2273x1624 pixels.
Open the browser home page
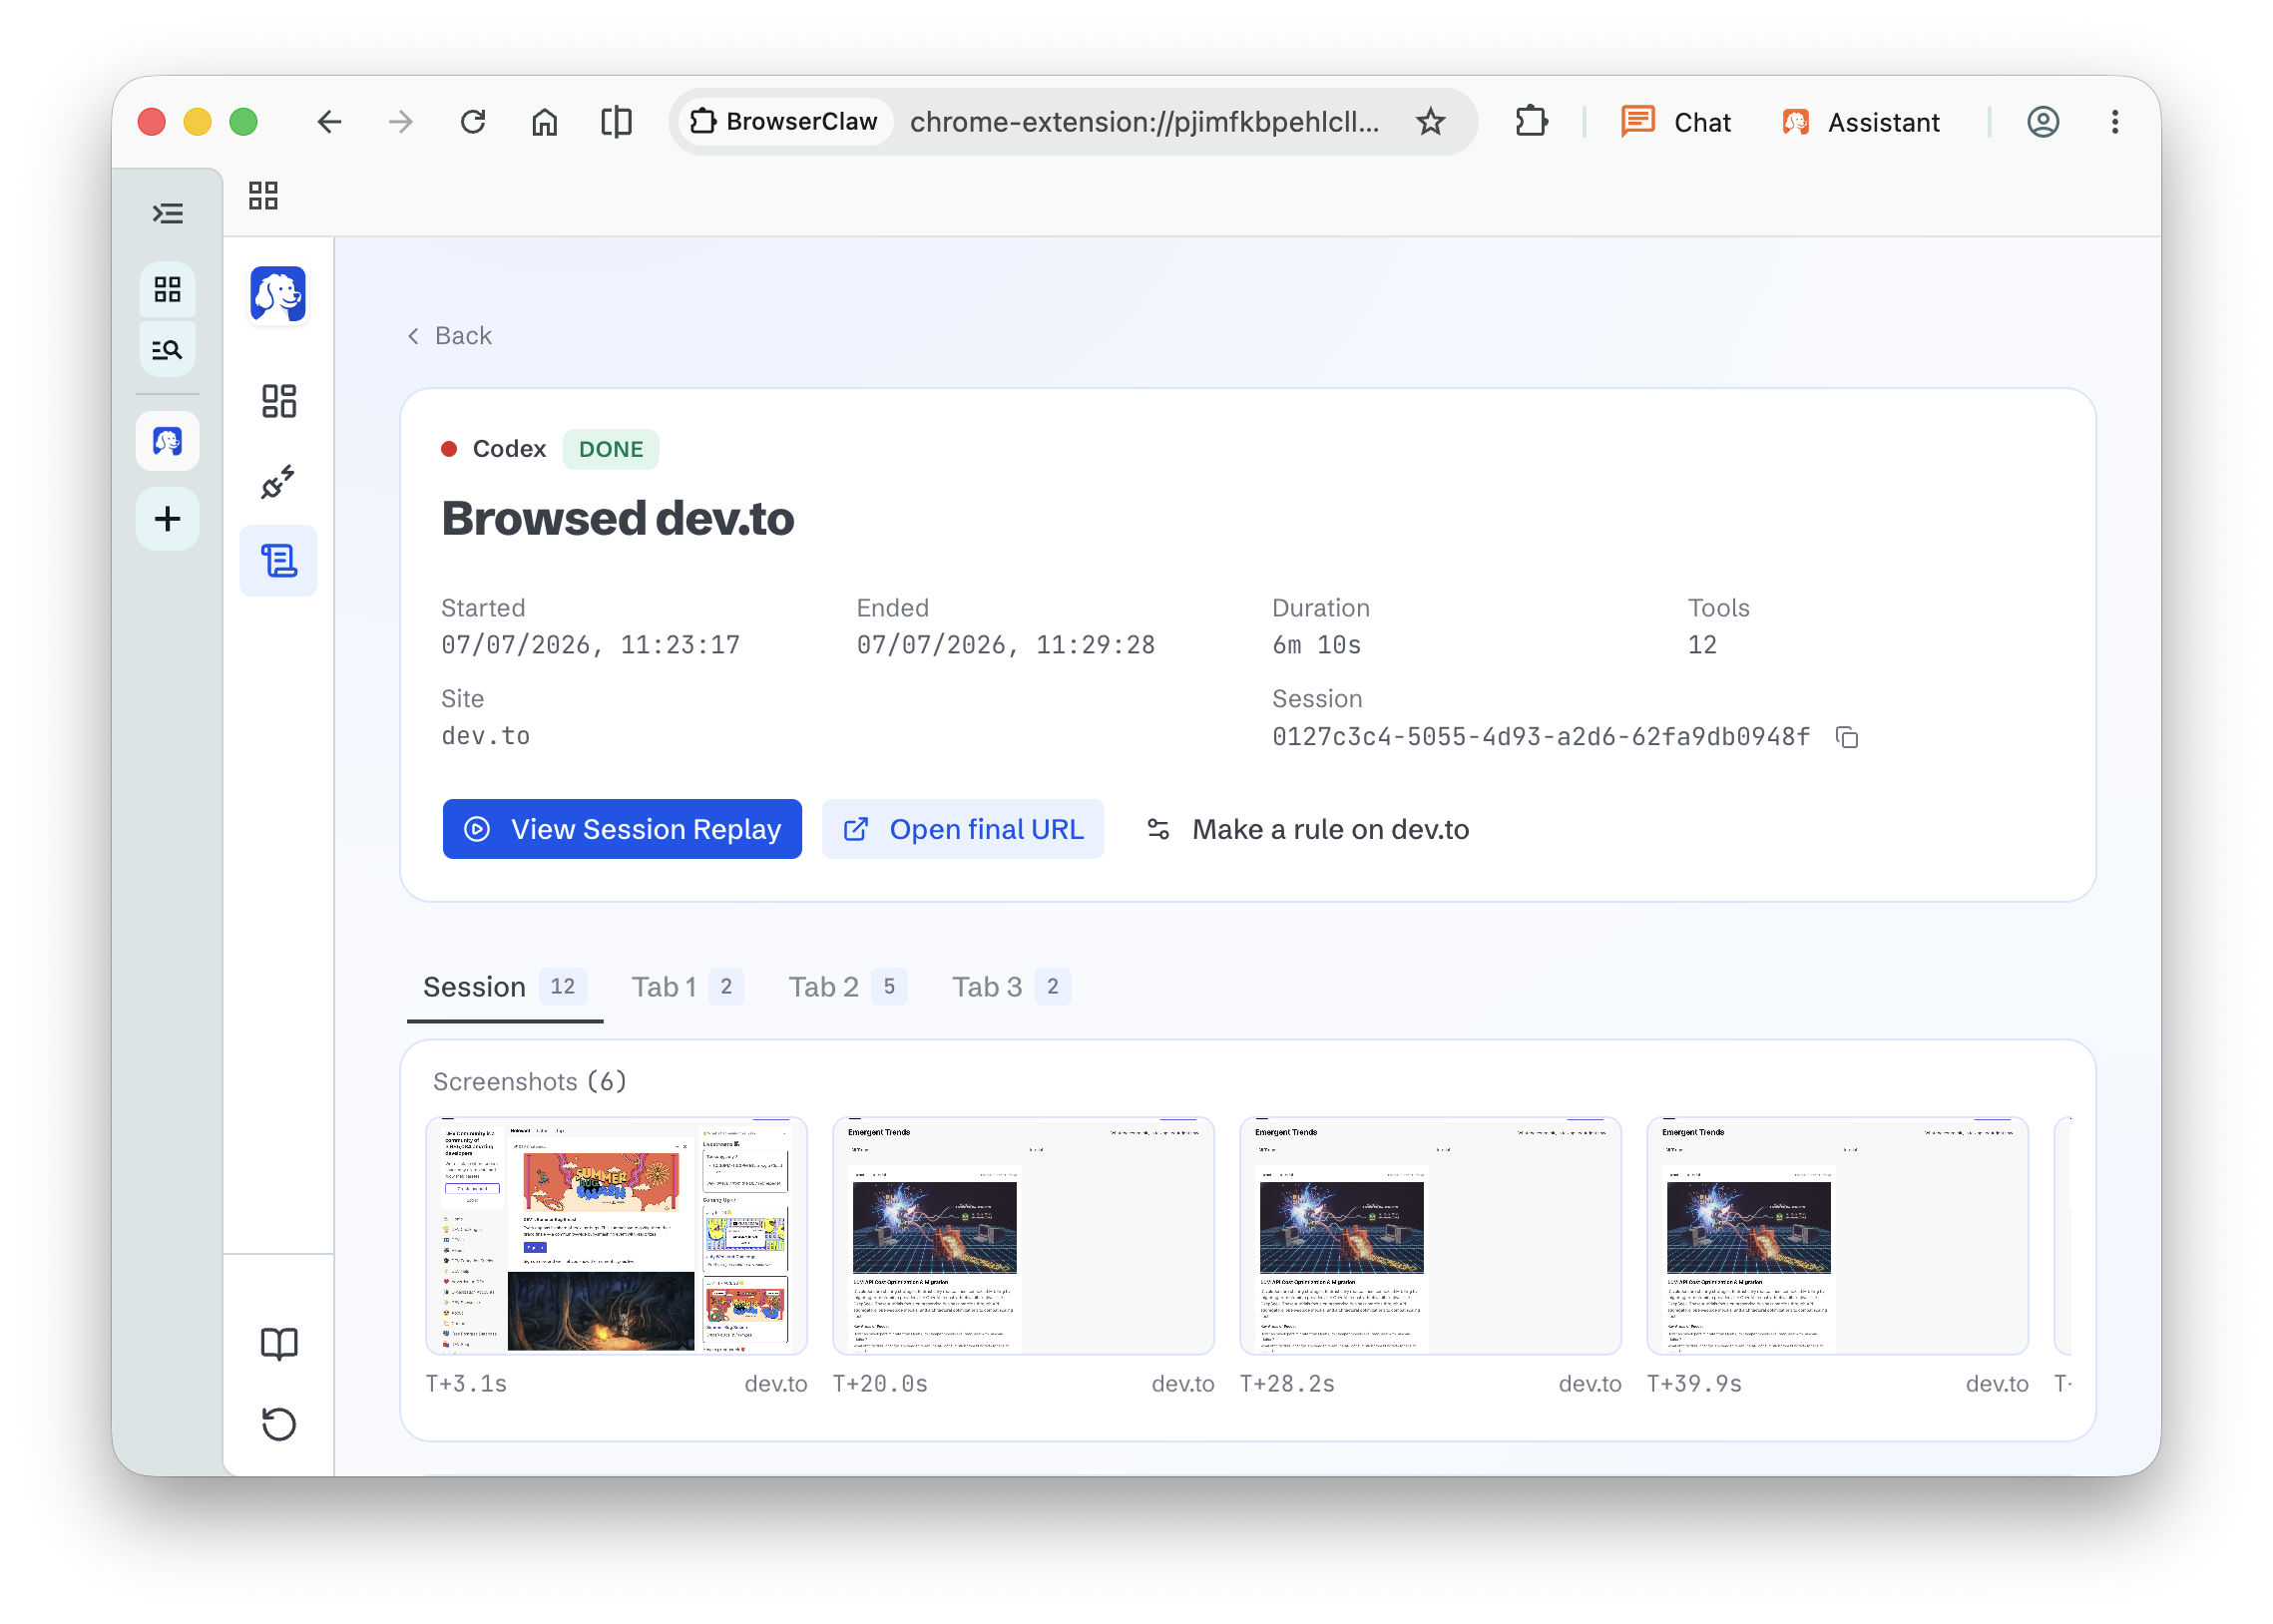(x=545, y=122)
